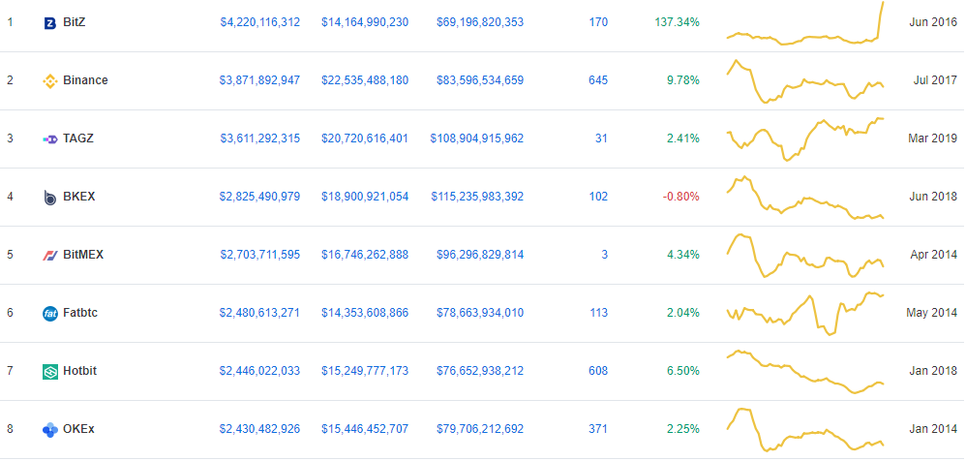This screenshot has height=461, width=966.
Task: Open the OKEx exchange link
Action: pos(79,429)
